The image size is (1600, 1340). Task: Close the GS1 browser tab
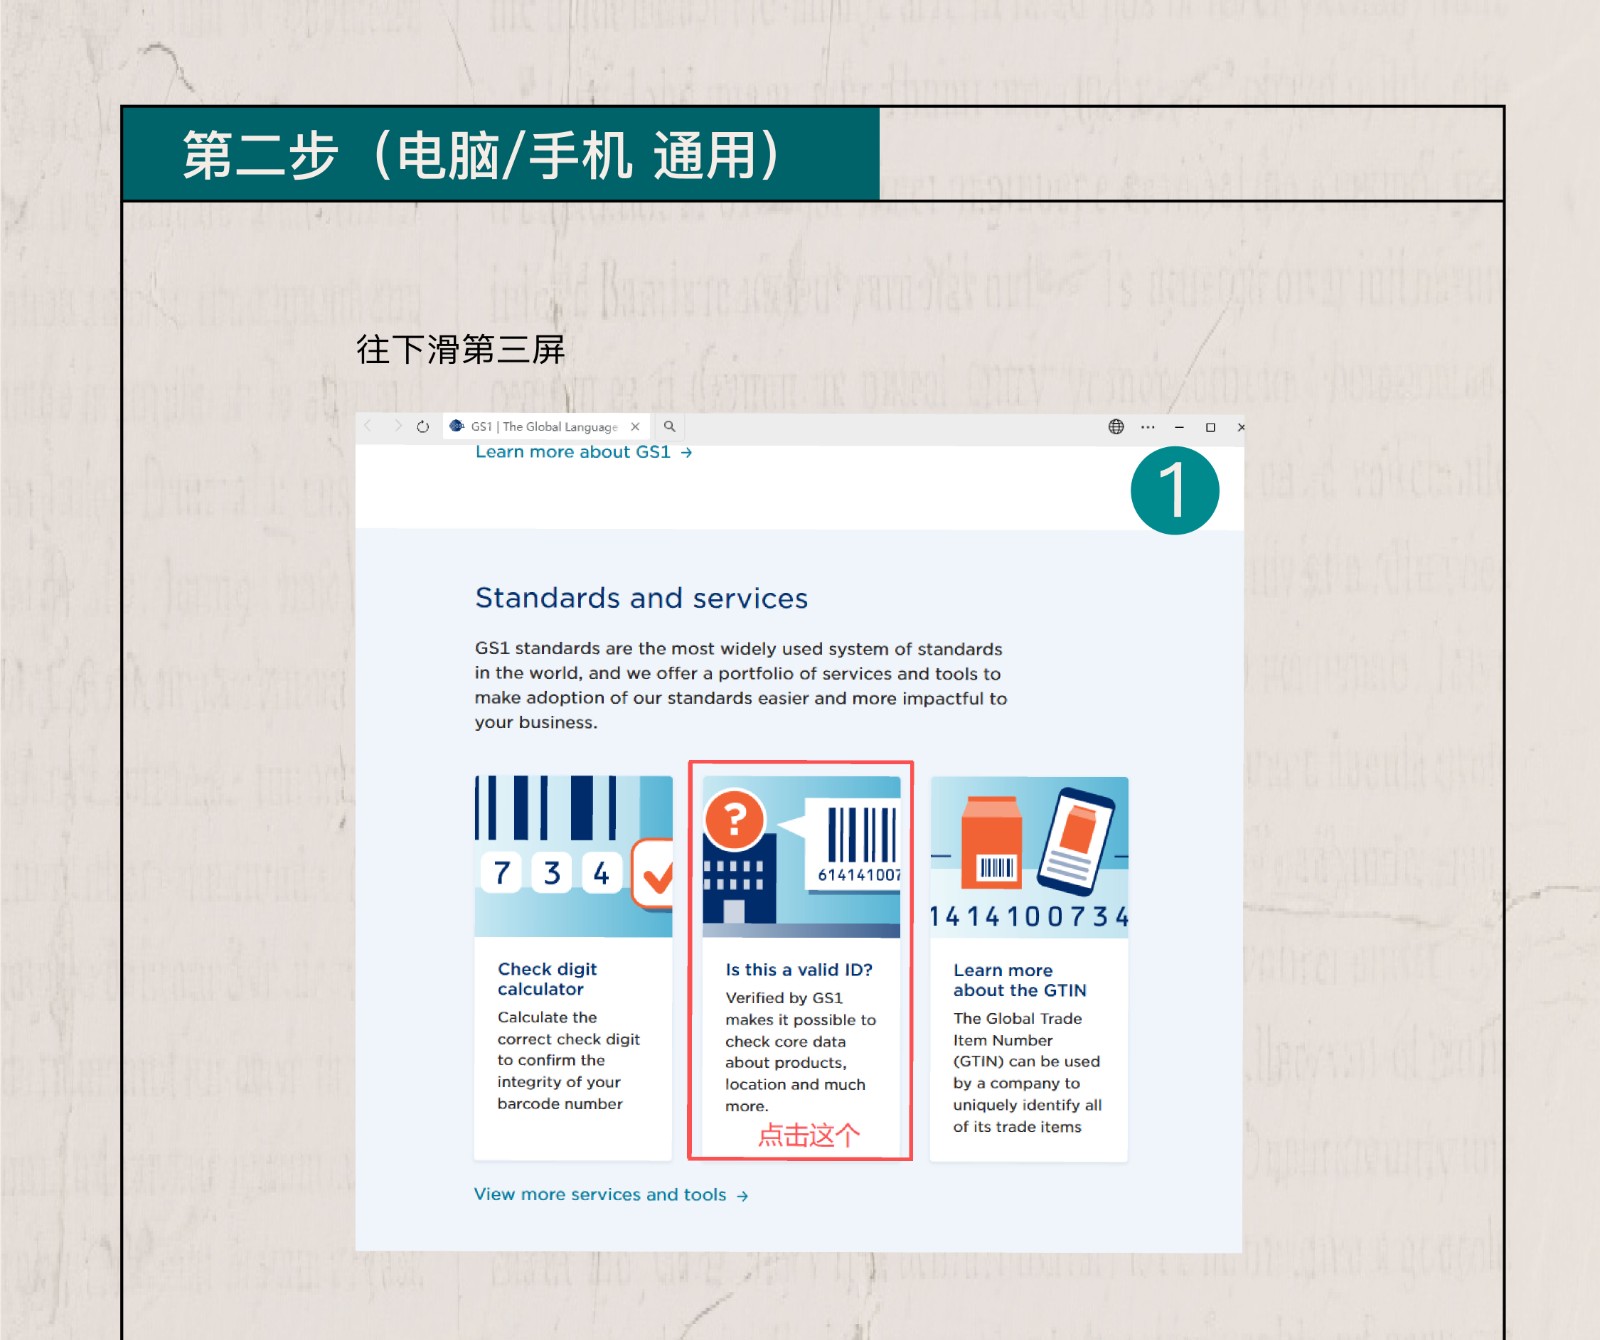[635, 426]
